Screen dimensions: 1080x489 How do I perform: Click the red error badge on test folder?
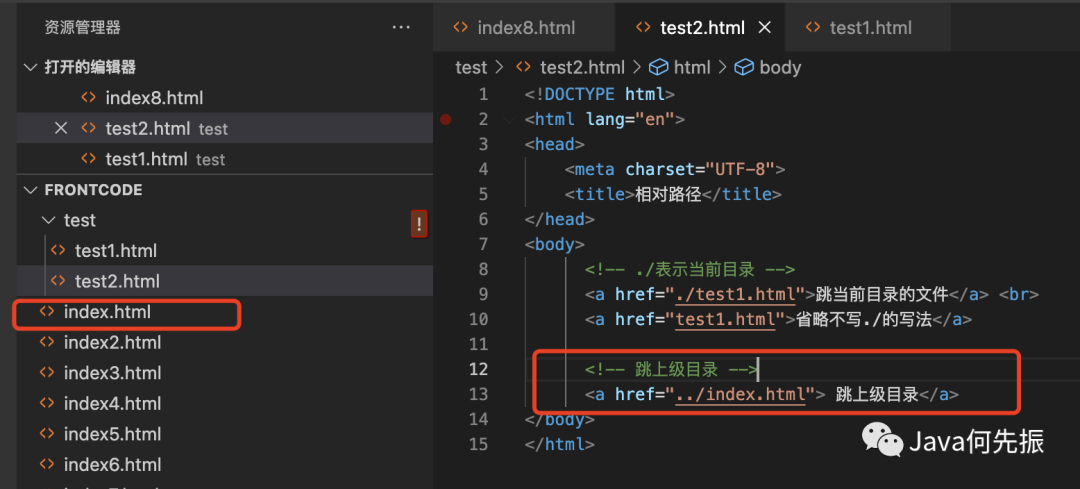click(x=419, y=223)
